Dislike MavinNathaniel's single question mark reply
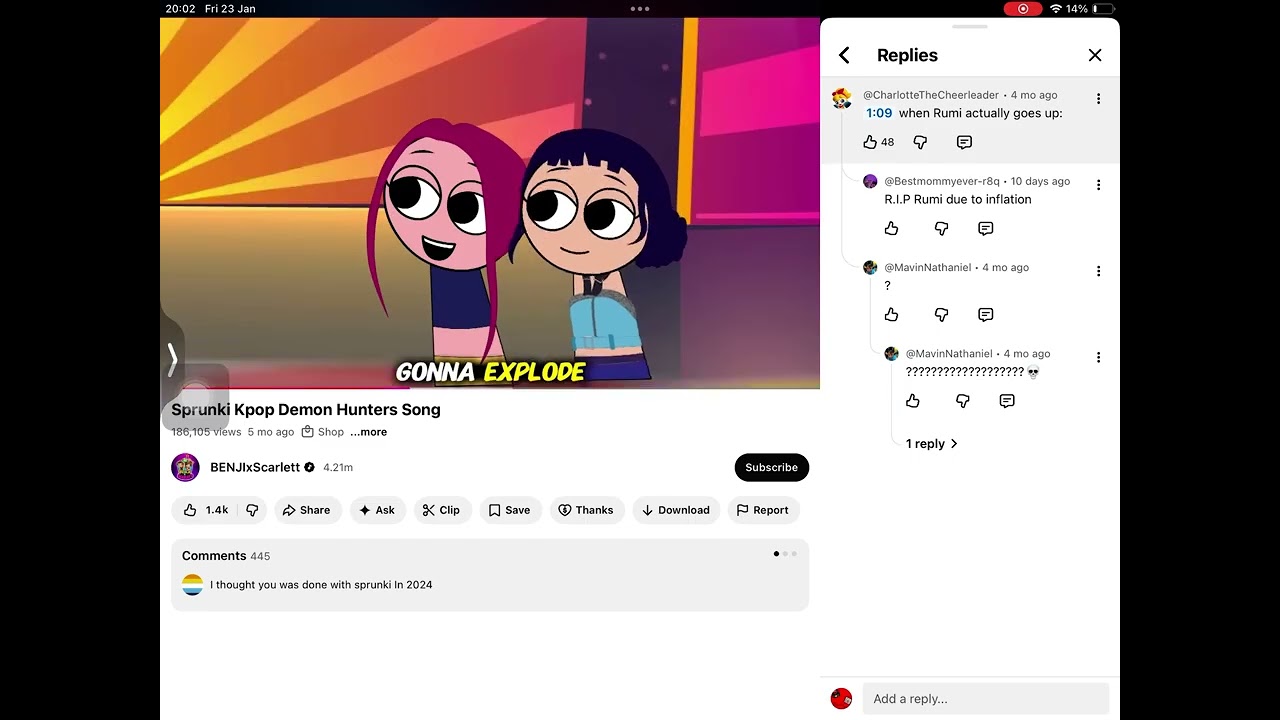This screenshot has width=1280, height=720. [x=941, y=315]
